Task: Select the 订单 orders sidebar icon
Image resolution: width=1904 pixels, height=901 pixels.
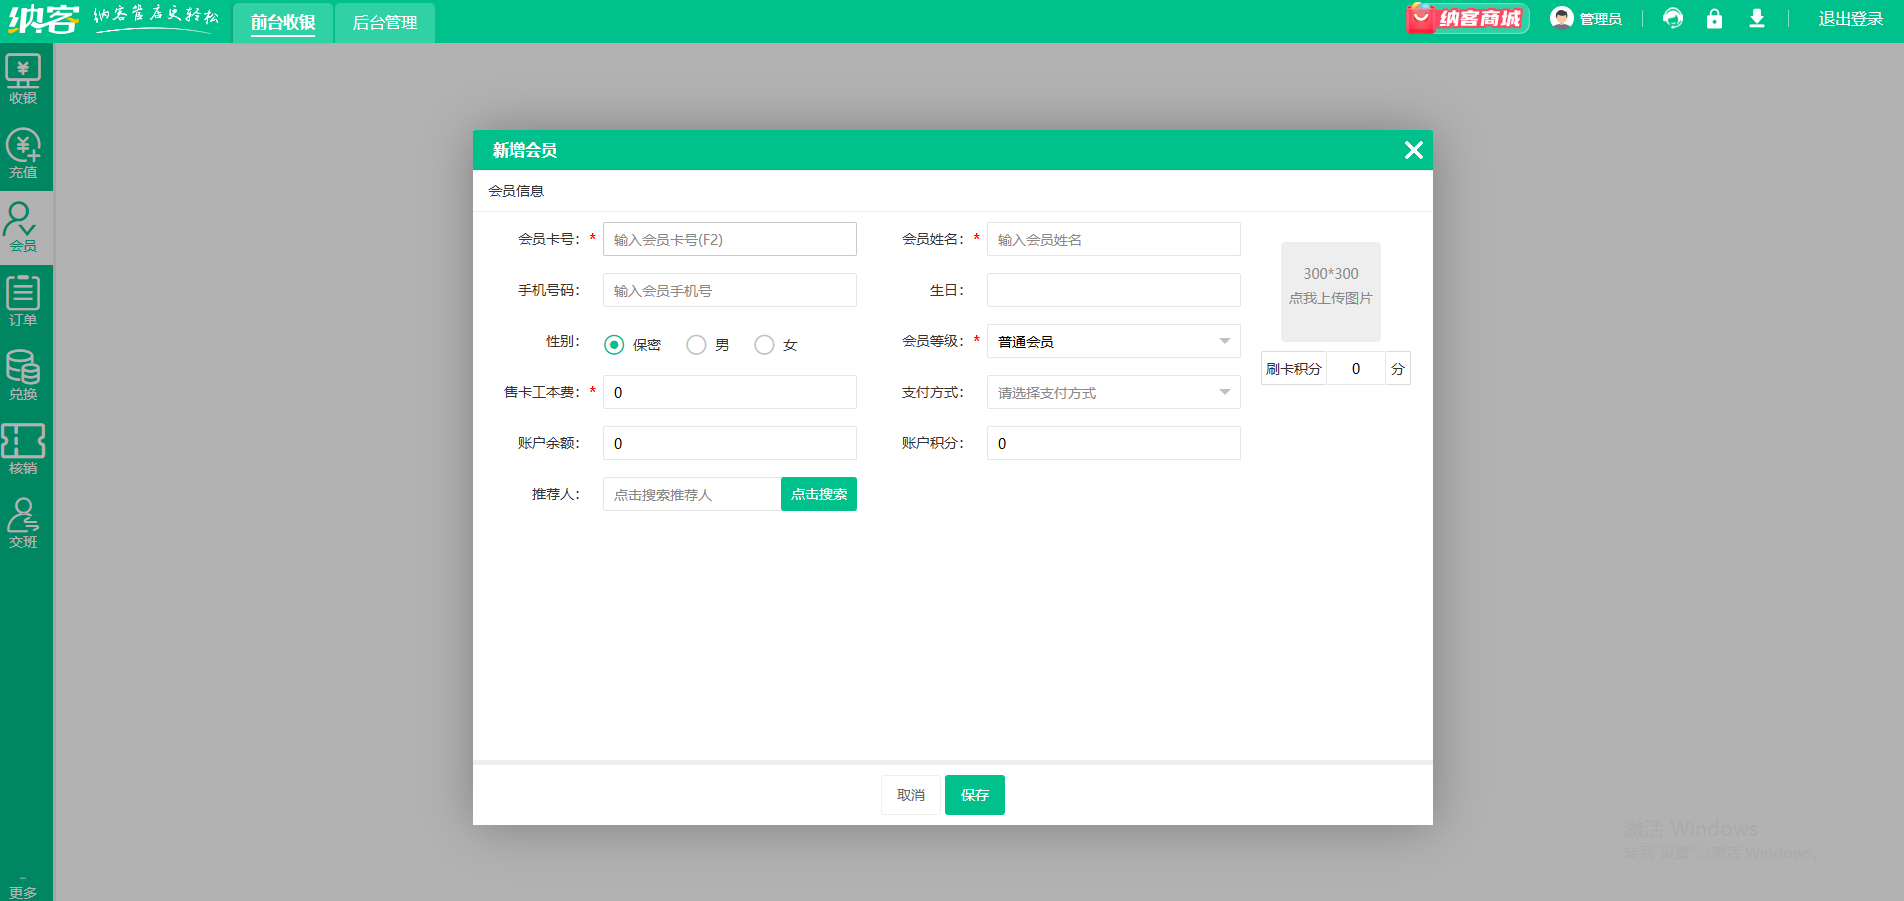Action: (23, 301)
